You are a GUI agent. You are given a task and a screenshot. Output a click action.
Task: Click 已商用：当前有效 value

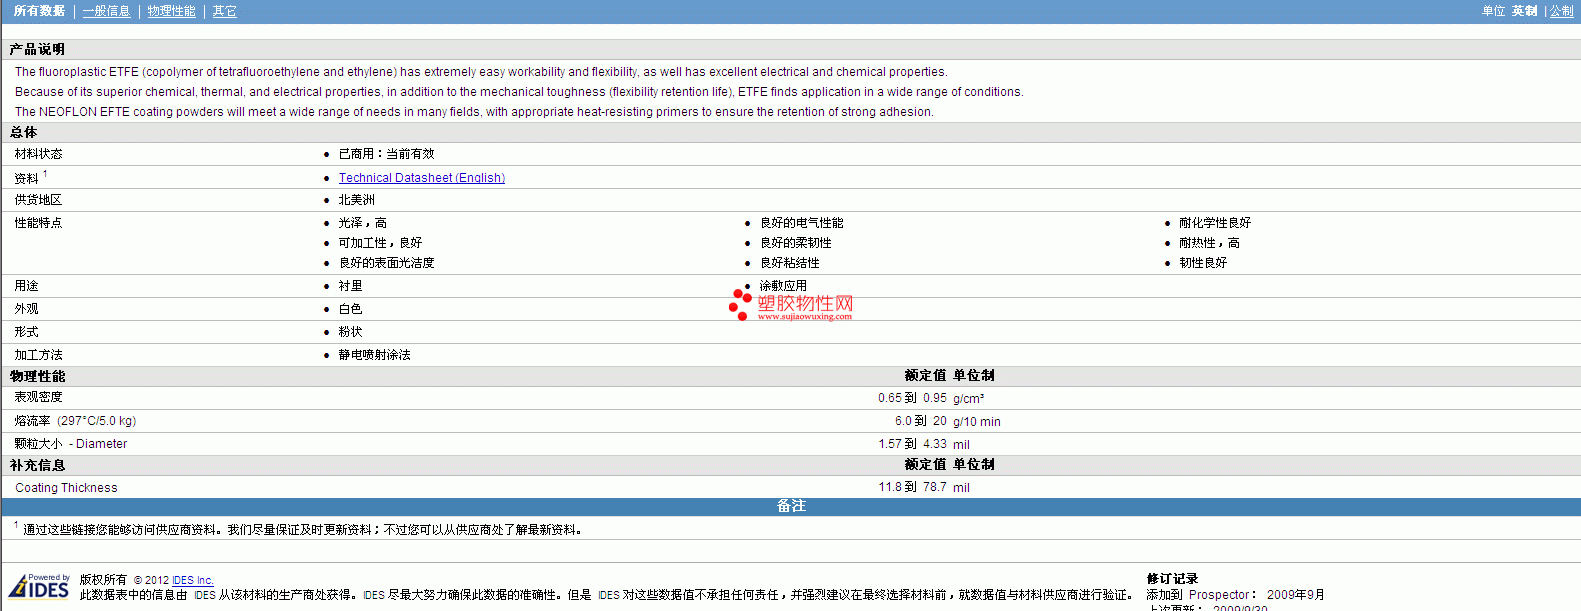[x=386, y=154]
